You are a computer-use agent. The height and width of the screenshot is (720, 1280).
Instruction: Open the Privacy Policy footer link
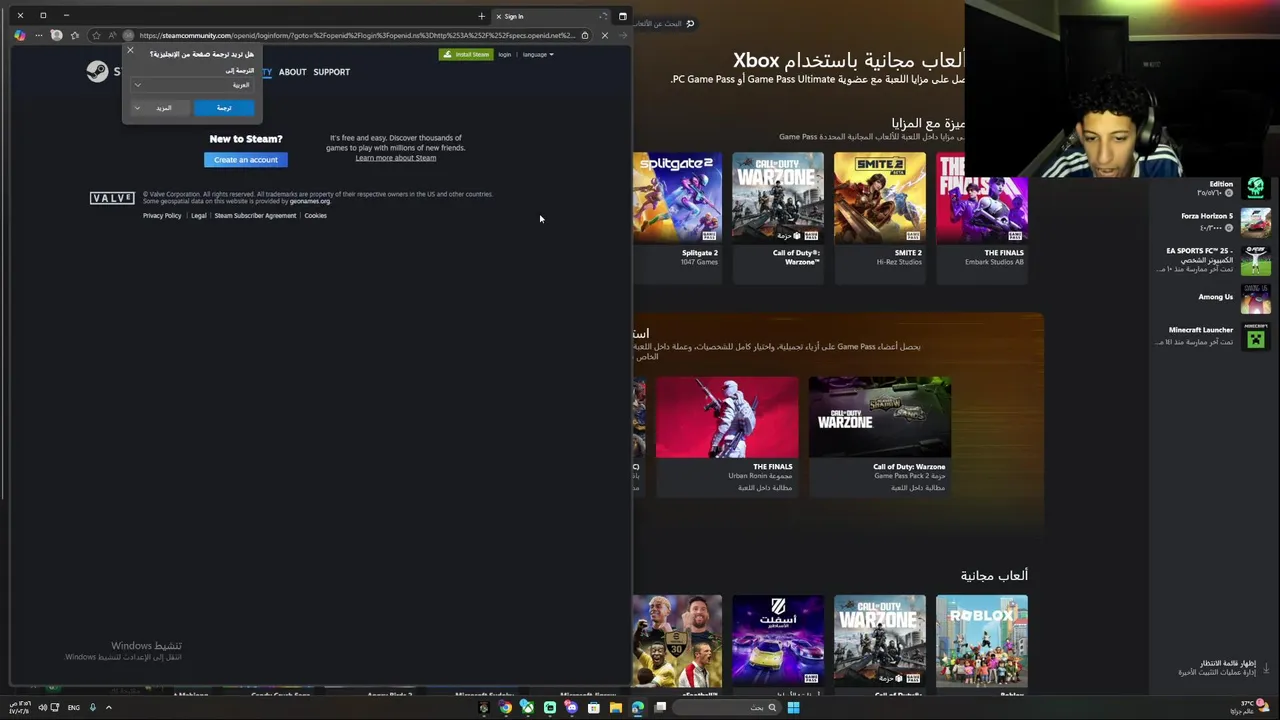162,216
